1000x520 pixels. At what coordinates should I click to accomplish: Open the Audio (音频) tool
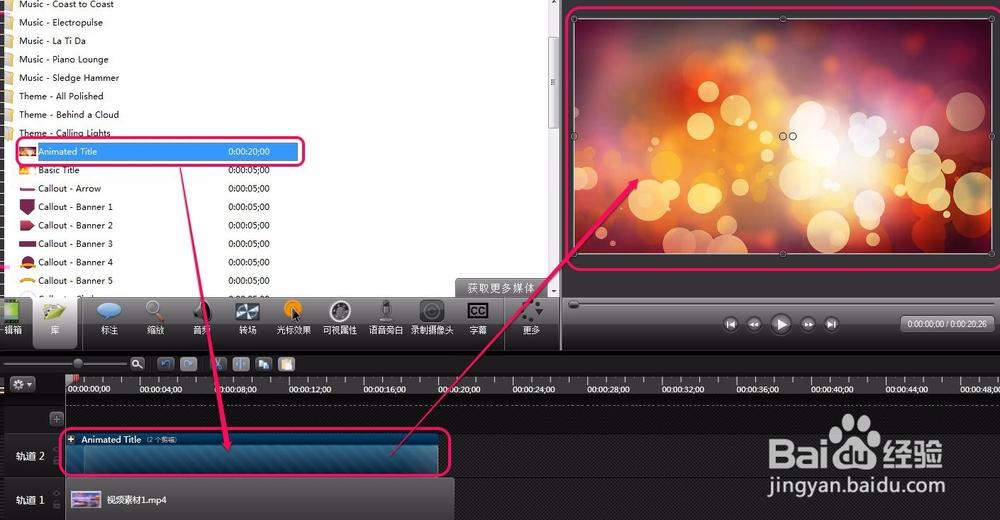click(202, 318)
